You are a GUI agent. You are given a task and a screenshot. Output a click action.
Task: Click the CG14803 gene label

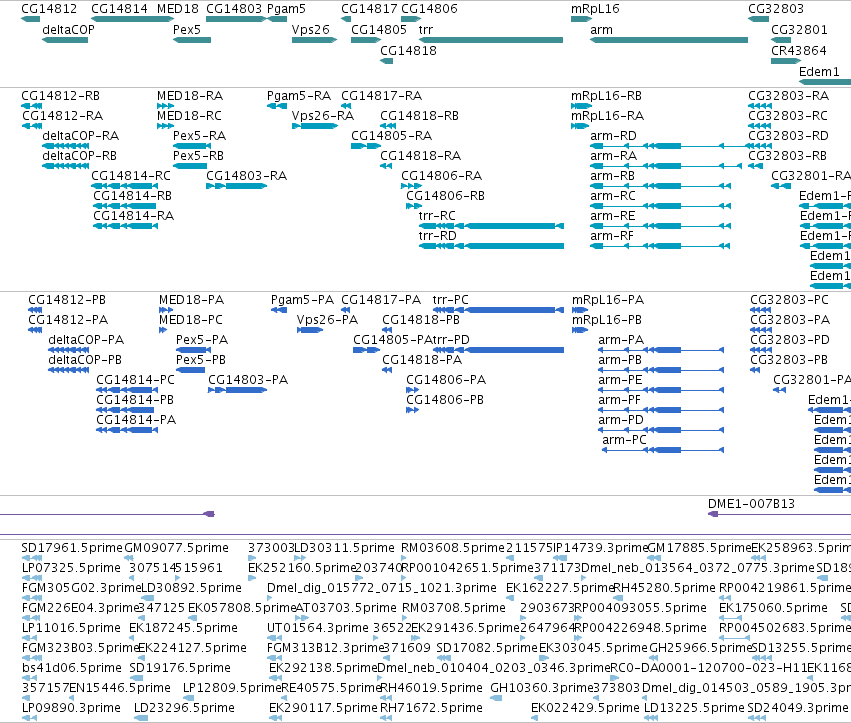[x=234, y=9]
